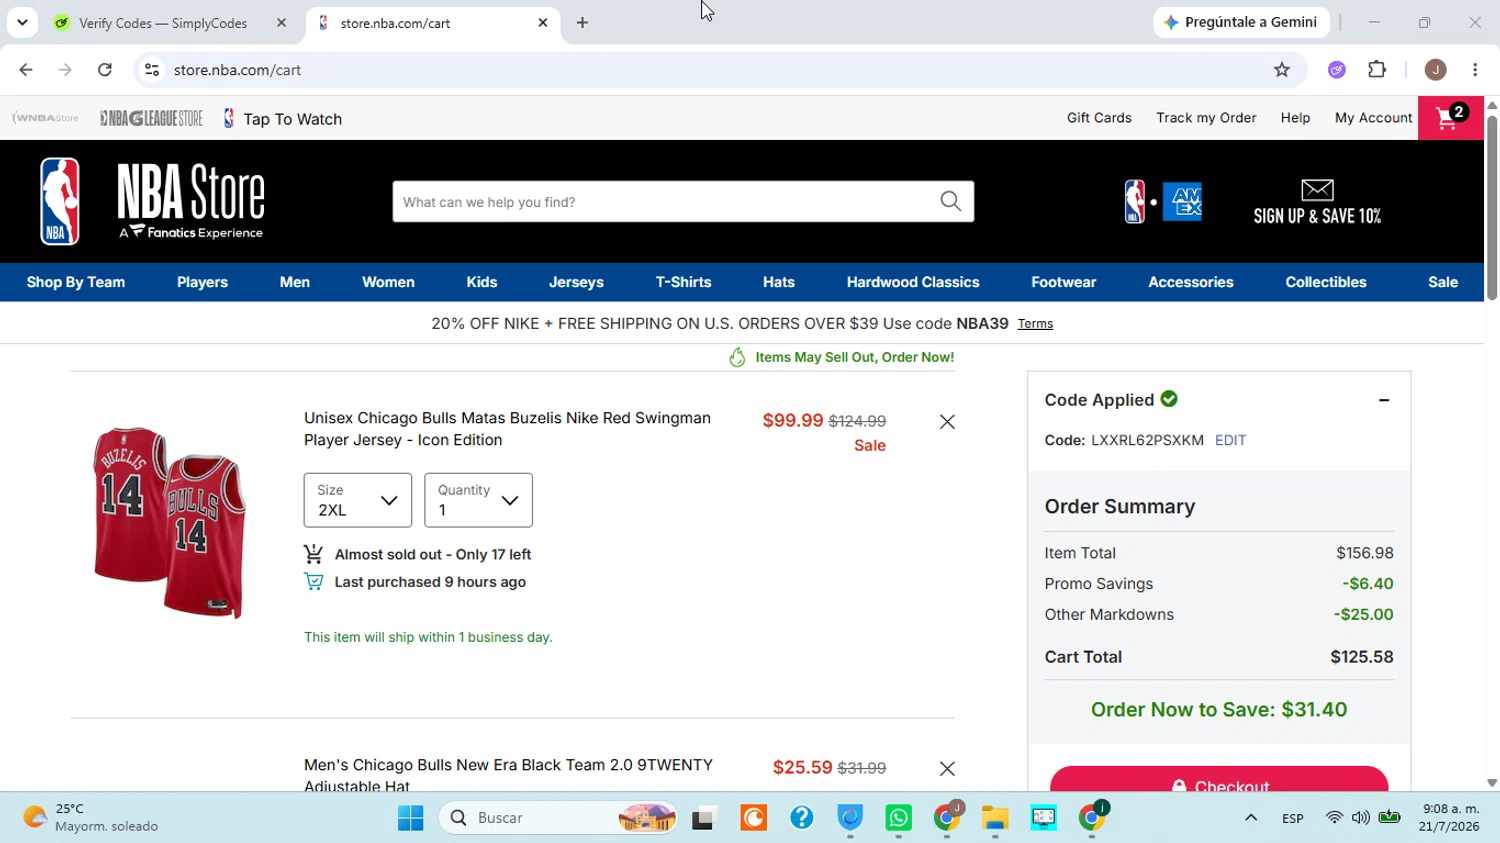Open the Hats menu
This screenshot has height=843, width=1500.
pos(779,282)
